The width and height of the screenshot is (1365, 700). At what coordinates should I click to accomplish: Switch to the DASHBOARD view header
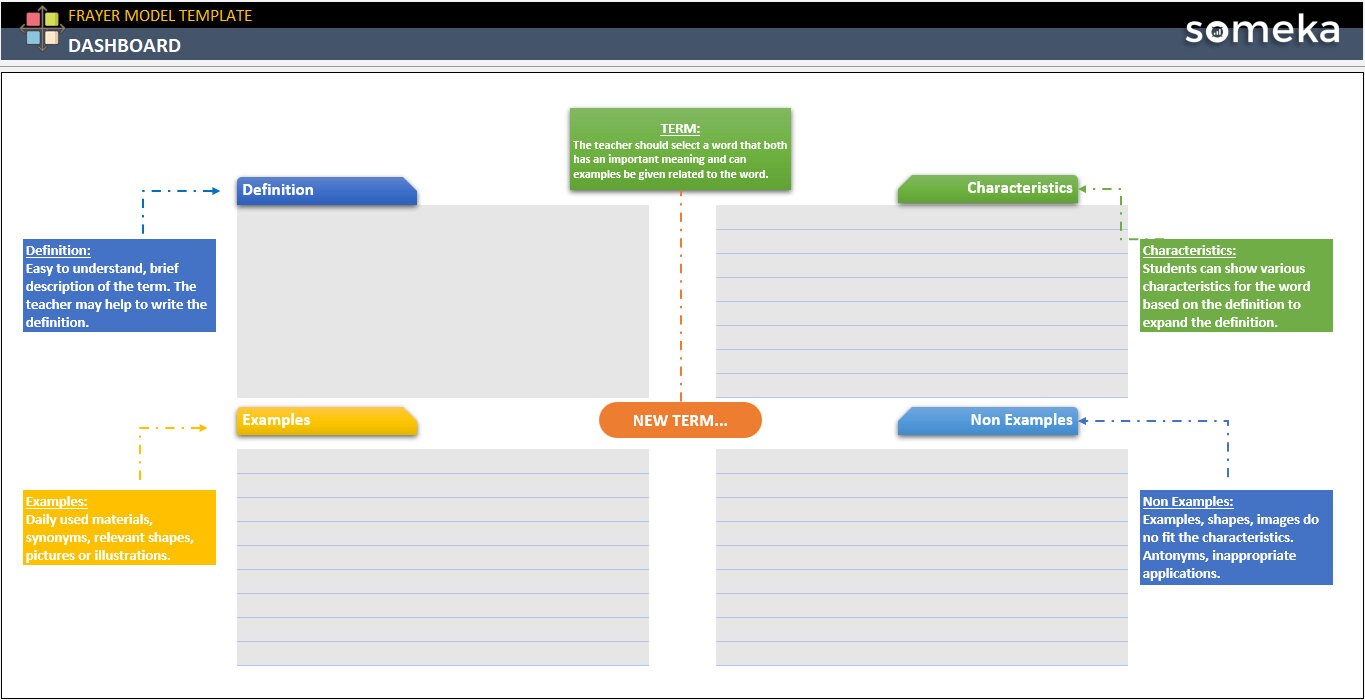pos(122,45)
